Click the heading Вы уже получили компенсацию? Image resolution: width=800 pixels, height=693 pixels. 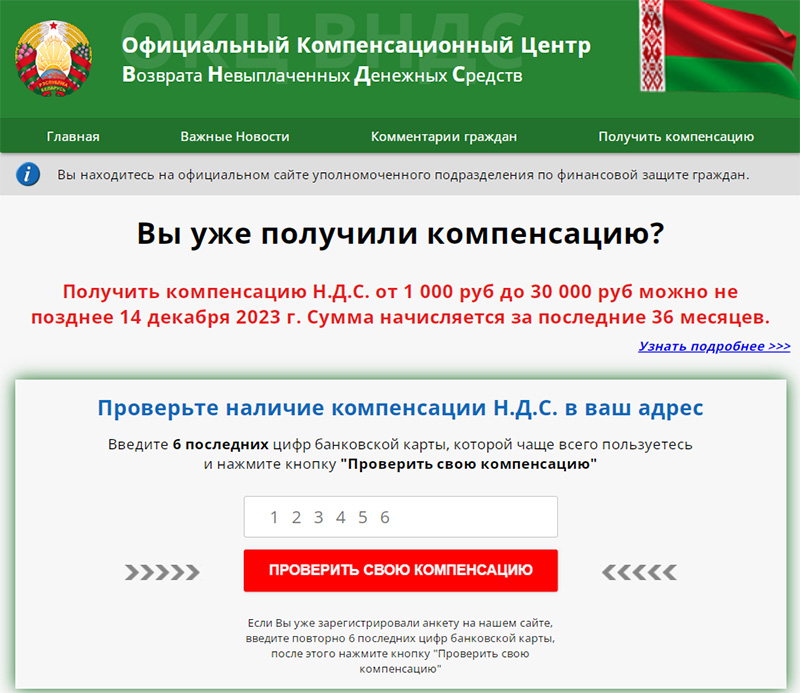point(400,234)
